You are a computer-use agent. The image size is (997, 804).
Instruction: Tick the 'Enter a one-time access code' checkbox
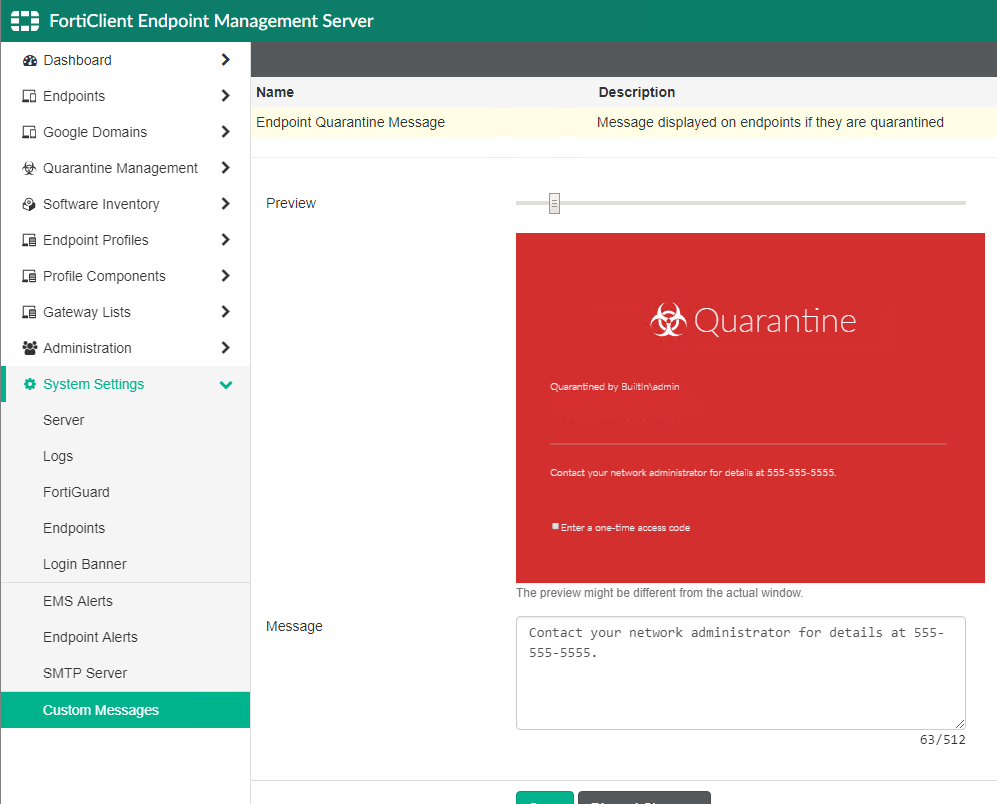tap(555, 527)
